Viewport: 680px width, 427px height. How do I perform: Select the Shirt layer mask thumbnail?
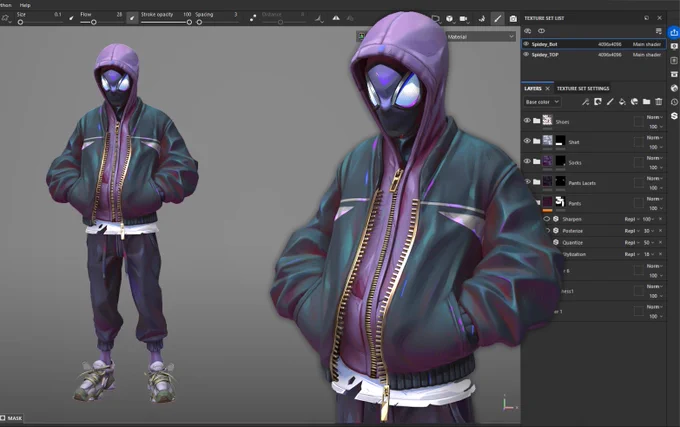click(x=560, y=140)
